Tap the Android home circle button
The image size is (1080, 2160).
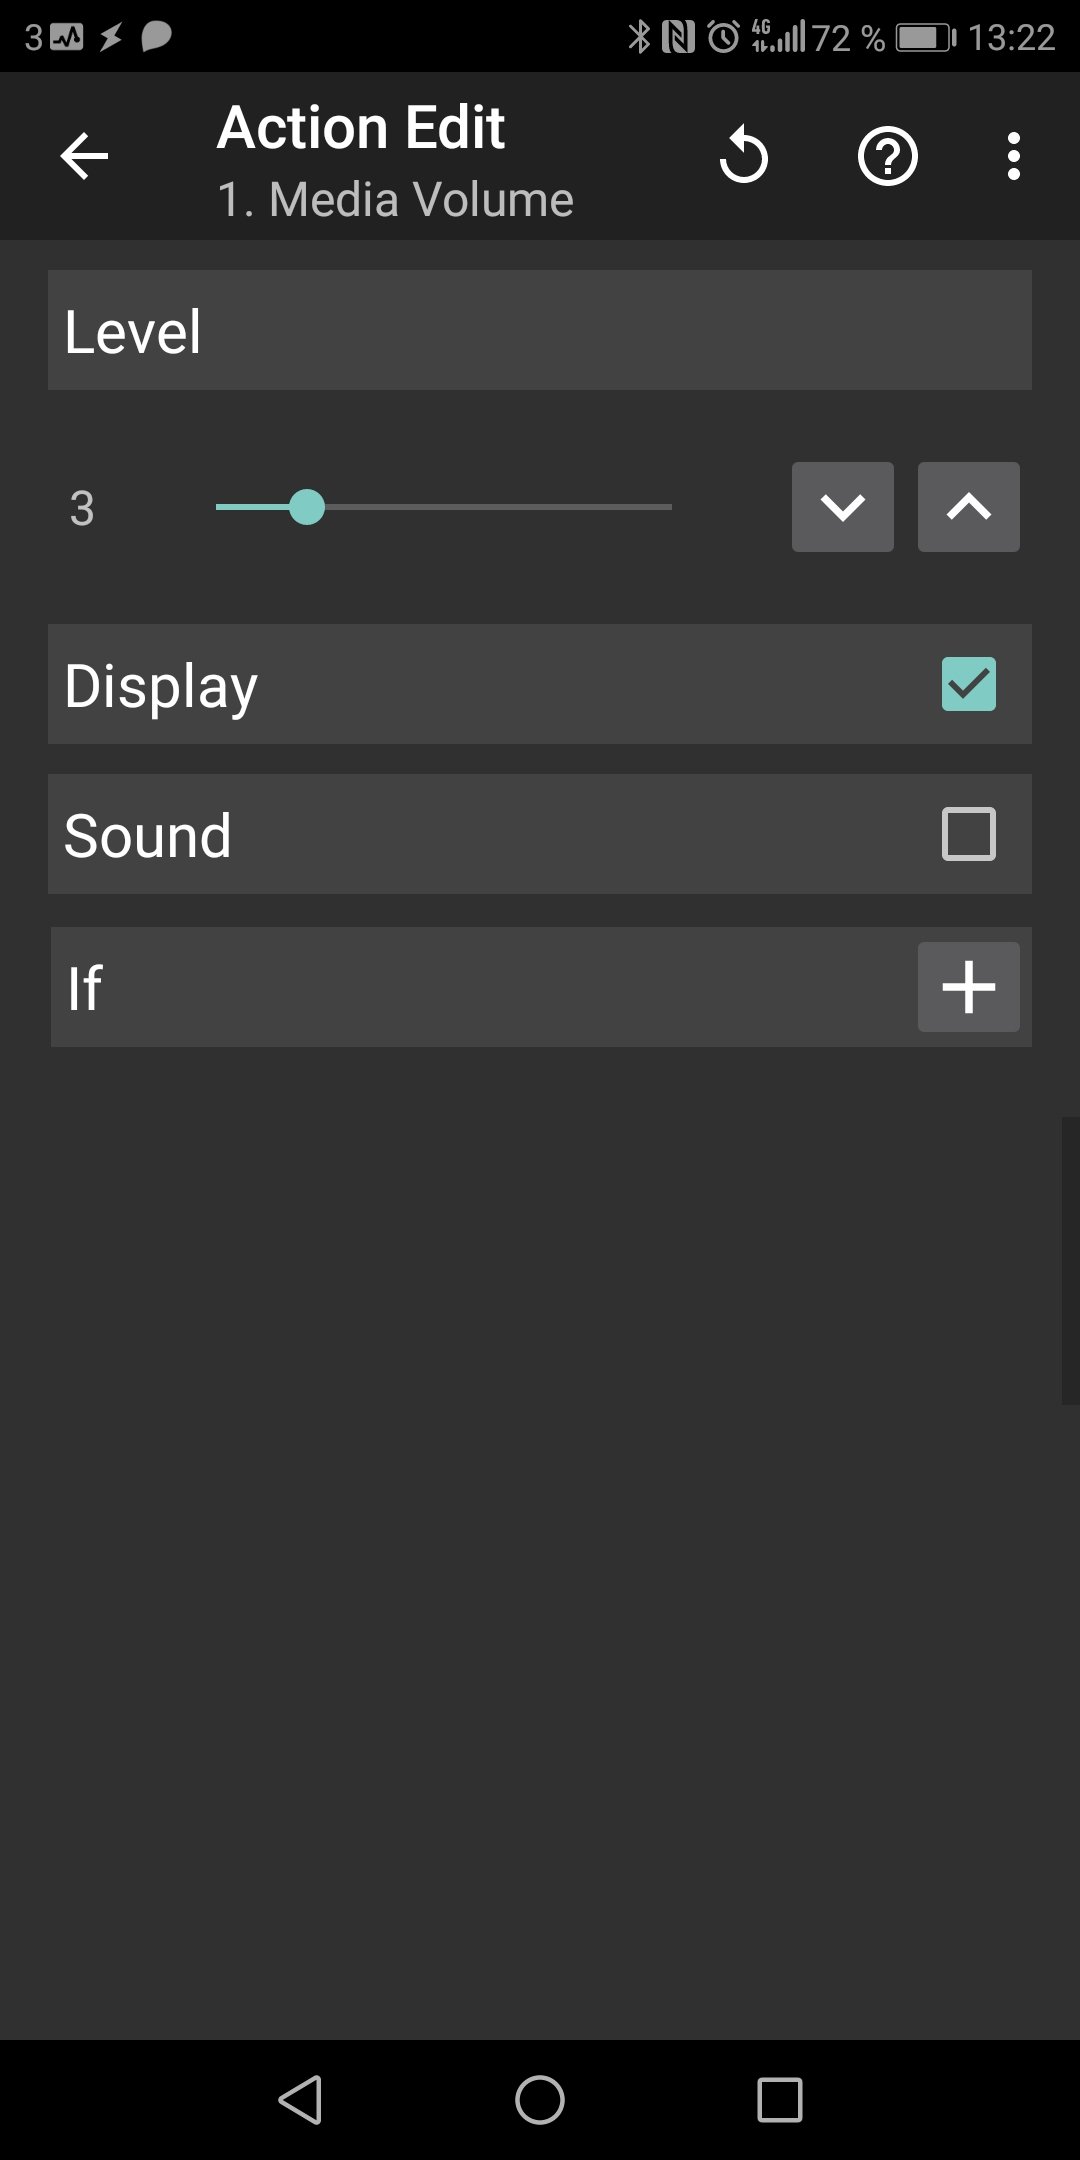540,2099
